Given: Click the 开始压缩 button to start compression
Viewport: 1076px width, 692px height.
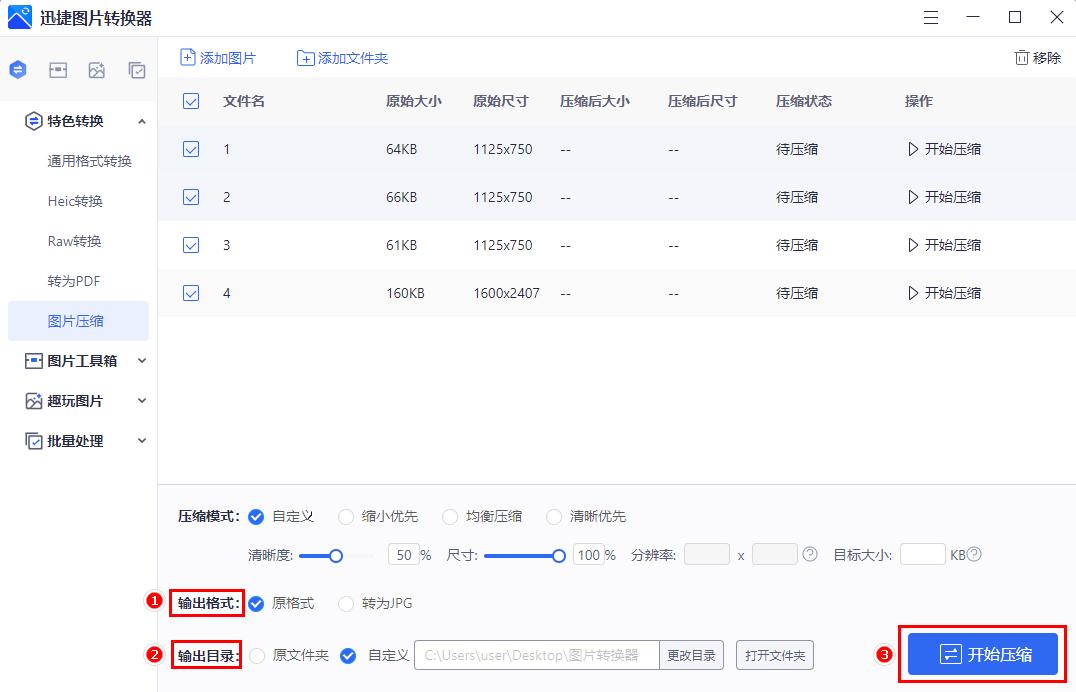Looking at the screenshot, I should (981, 654).
